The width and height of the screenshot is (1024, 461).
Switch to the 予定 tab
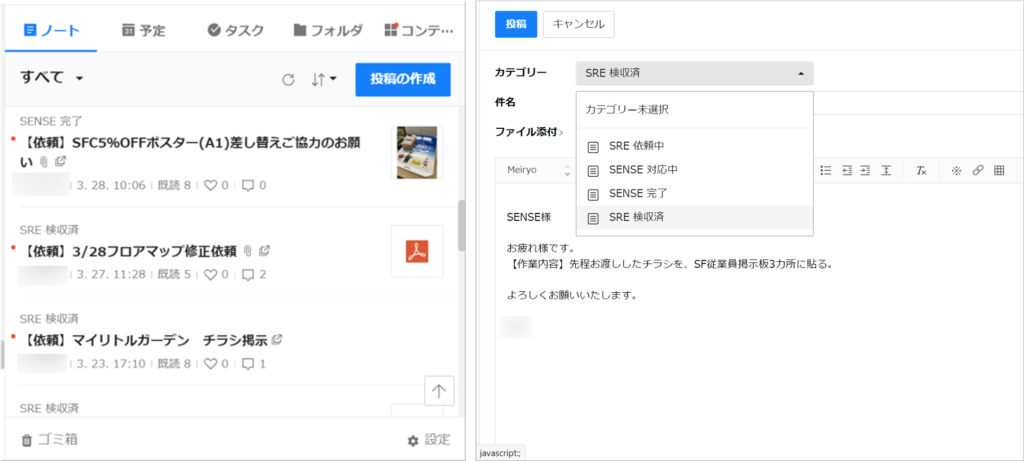pyautogui.click(x=143, y=30)
